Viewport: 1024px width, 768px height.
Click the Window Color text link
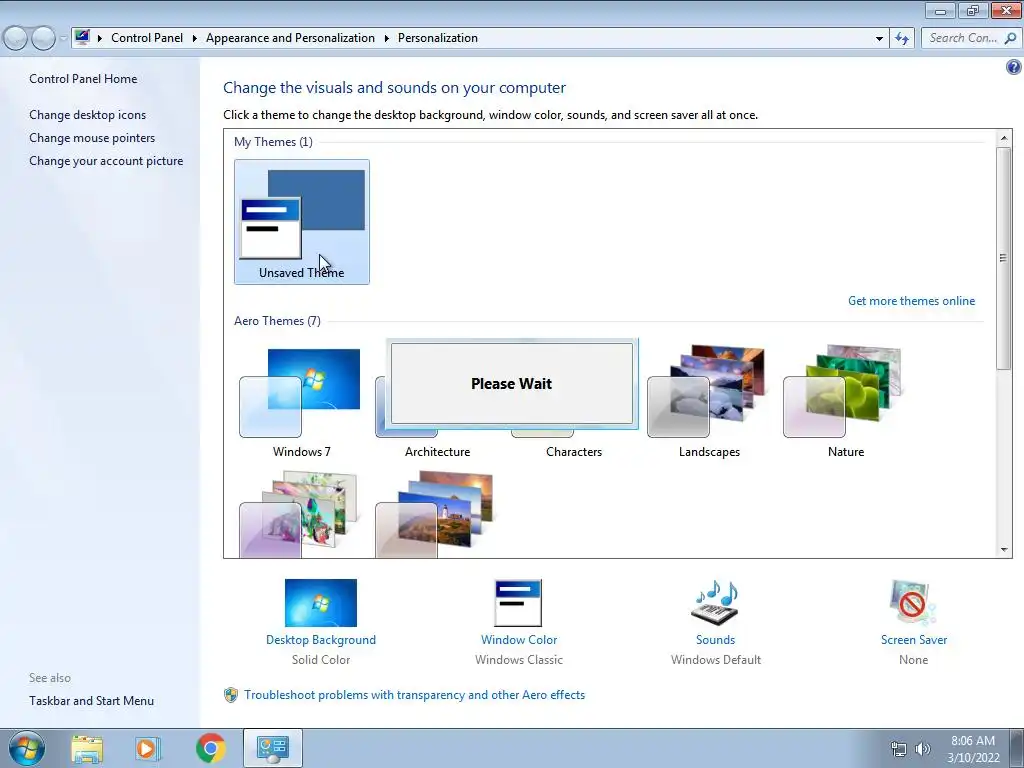519,640
